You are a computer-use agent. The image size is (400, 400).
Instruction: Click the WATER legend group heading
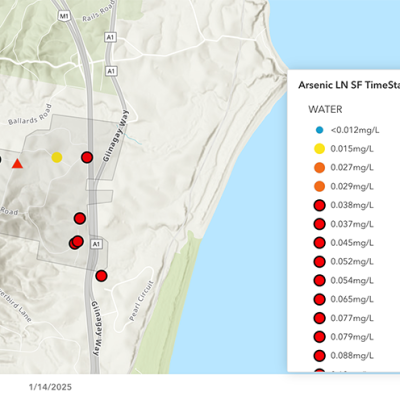click(325, 109)
